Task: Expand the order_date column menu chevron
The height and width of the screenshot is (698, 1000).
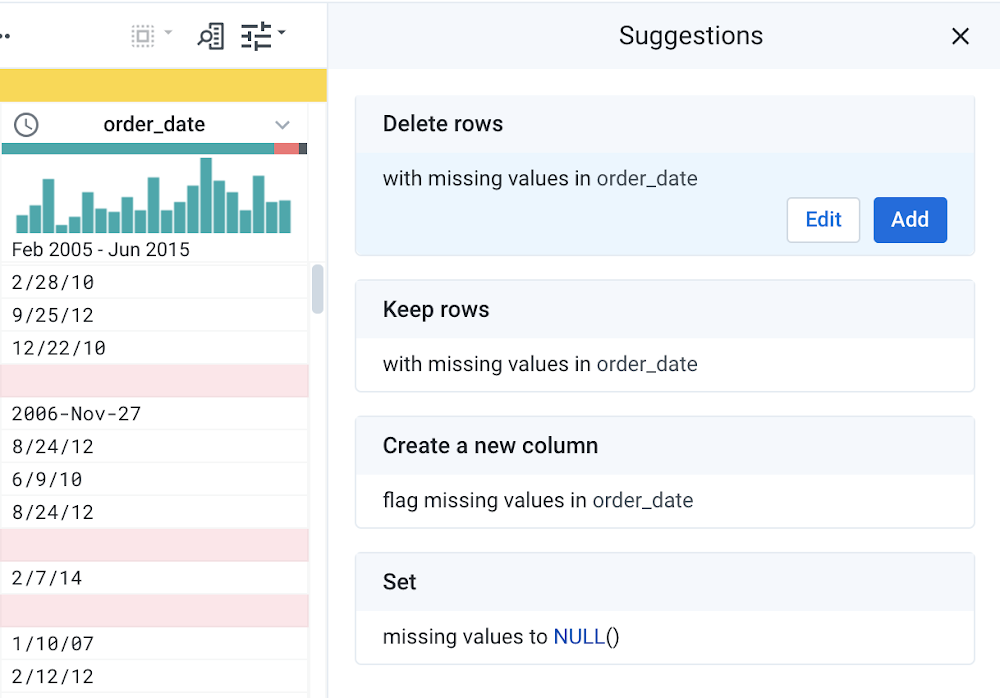Action: [x=283, y=124]
